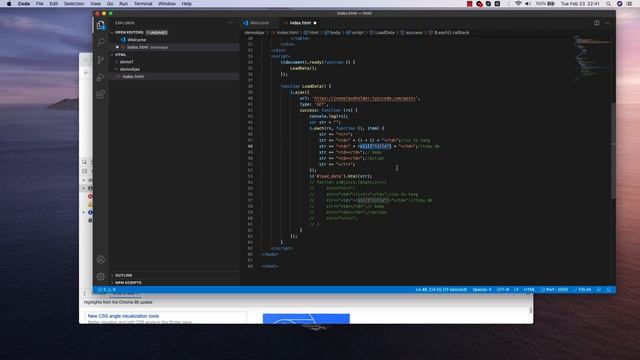
Task: Open the View menu
Action: pos(96,4)
